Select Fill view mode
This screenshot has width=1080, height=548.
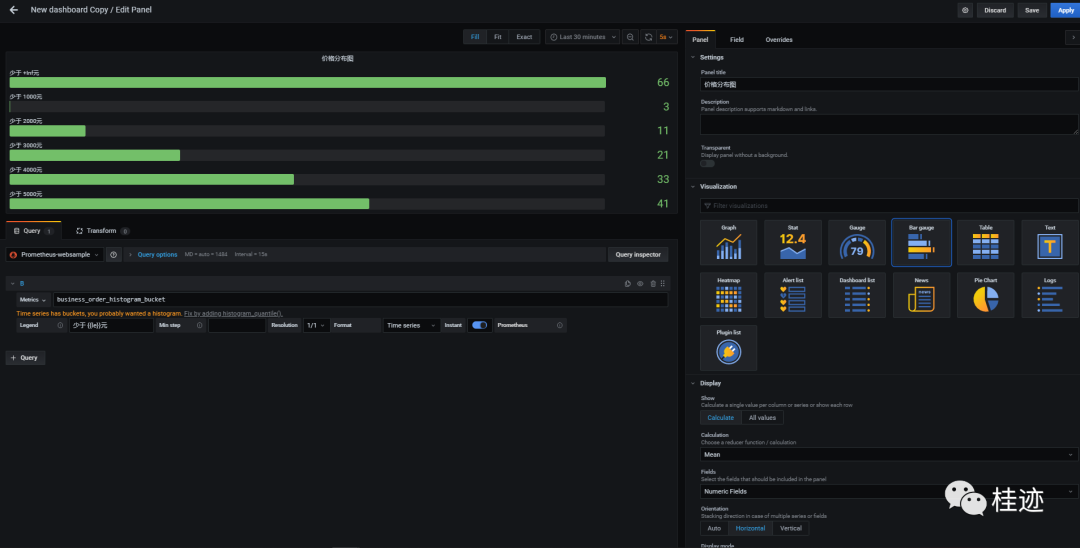pos(475,37)
